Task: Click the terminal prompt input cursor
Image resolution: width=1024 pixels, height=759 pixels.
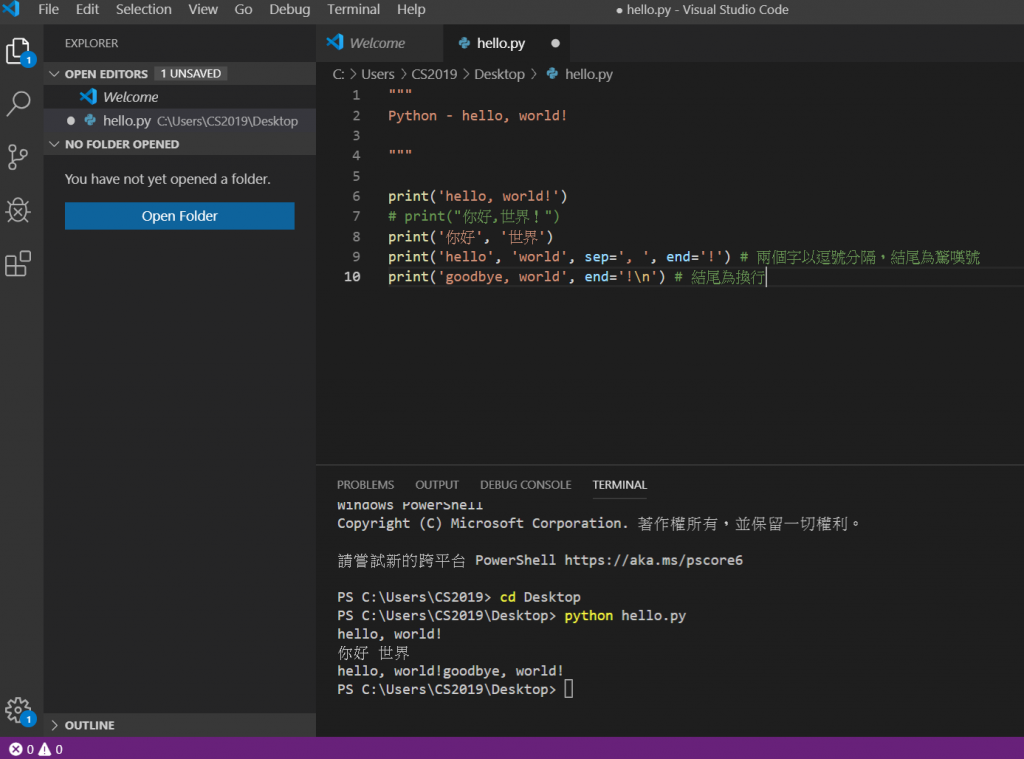Action: [x=568, y=689]
